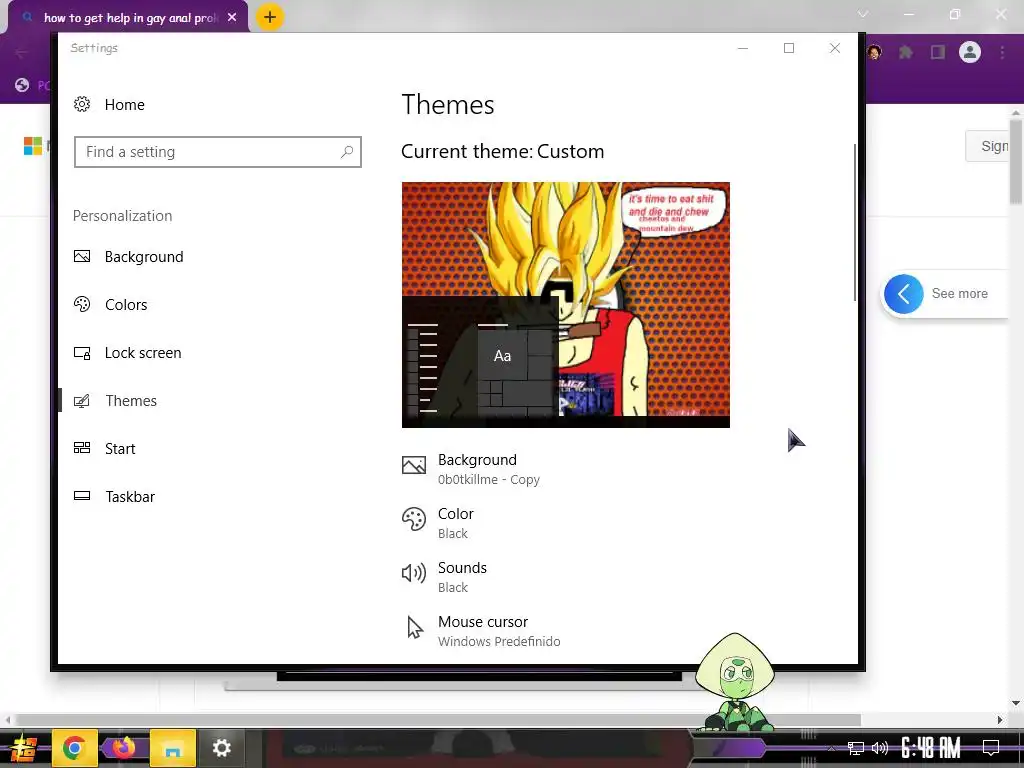Viewport: 1024px width, 768px height.
Task: Open the volume speaker icon in tray
Action: [x=880, y=748]
